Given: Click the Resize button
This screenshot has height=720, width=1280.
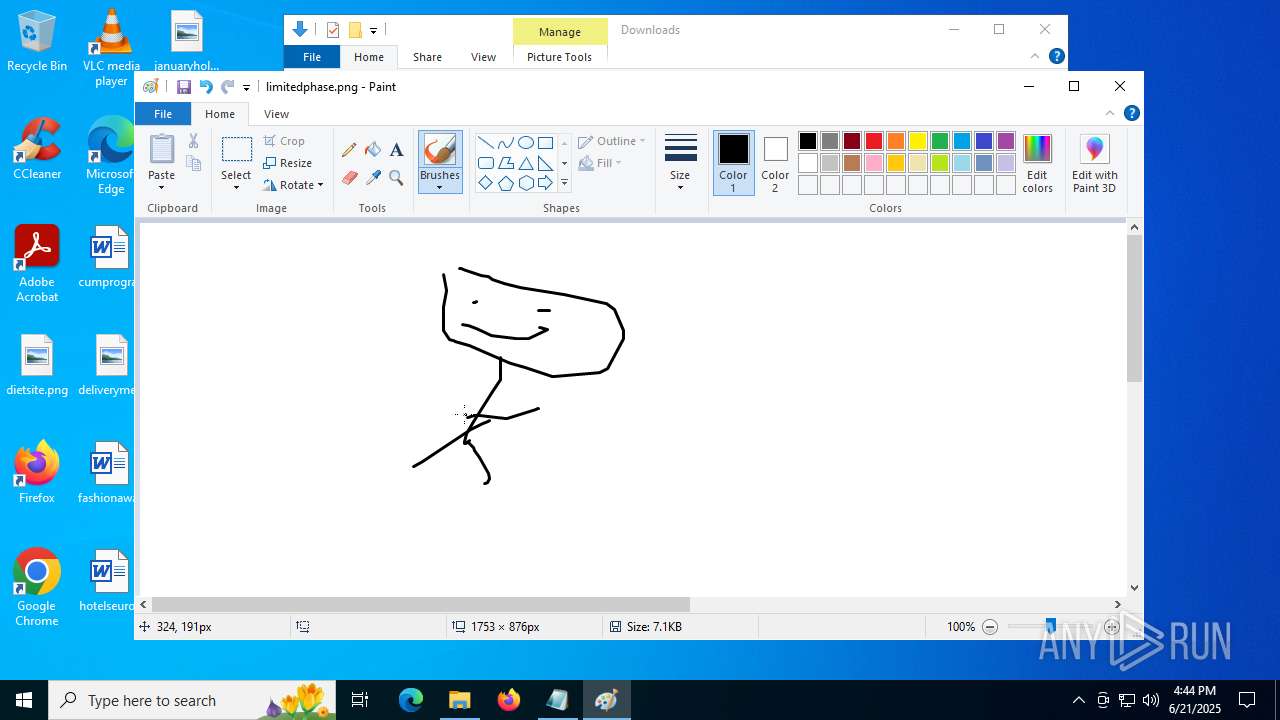Looking at the screenshot, I should pyautogui.click(x=288, y=163).
